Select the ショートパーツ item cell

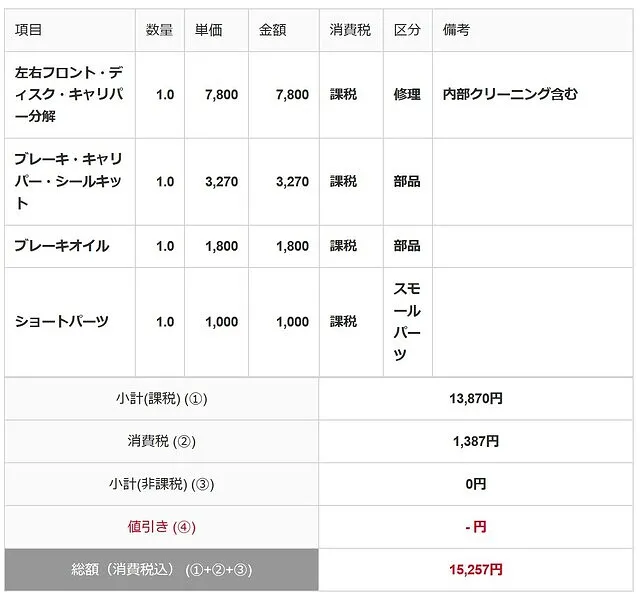click(62, 322)
